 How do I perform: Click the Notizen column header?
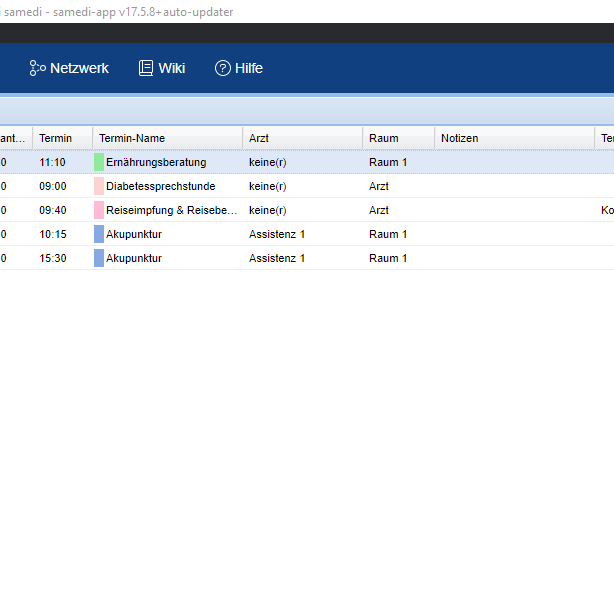(x=460, y=138)
